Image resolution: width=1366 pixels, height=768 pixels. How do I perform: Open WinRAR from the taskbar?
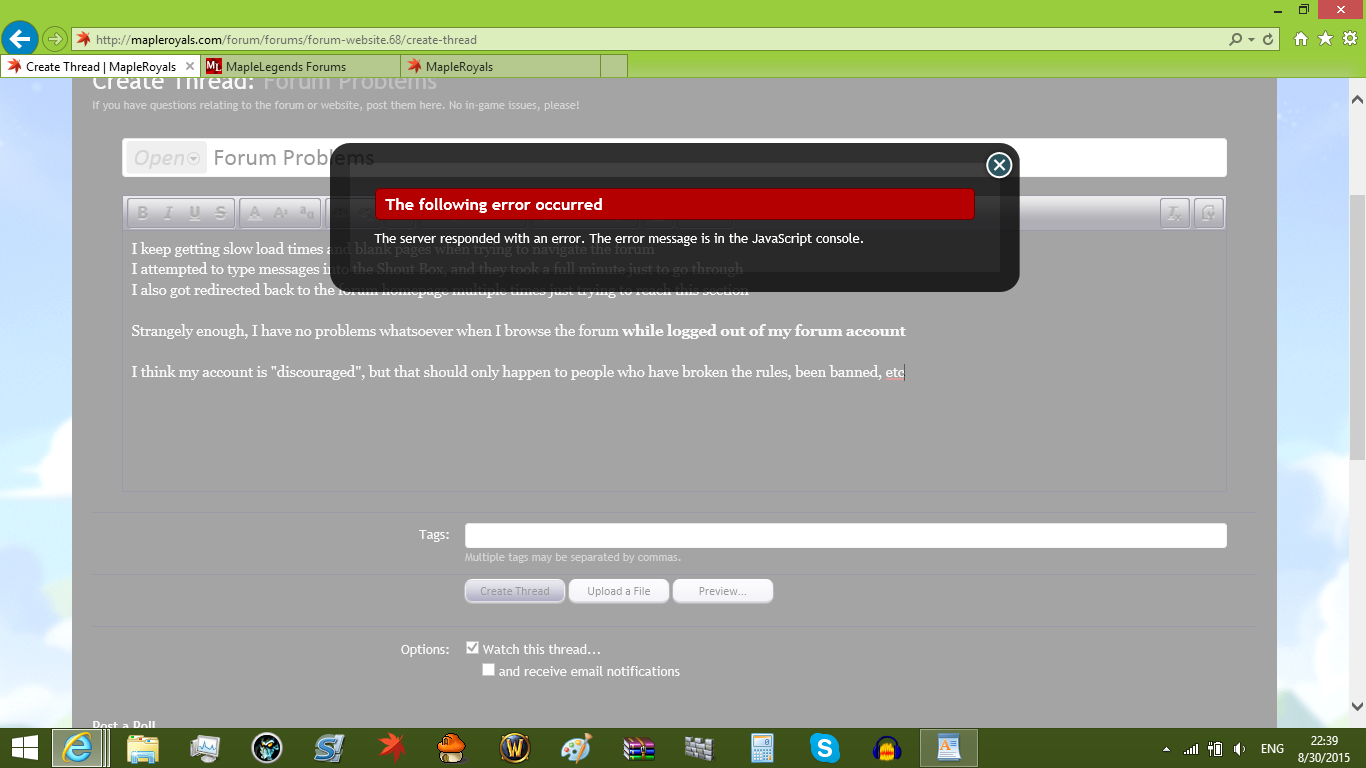point(638,748)
